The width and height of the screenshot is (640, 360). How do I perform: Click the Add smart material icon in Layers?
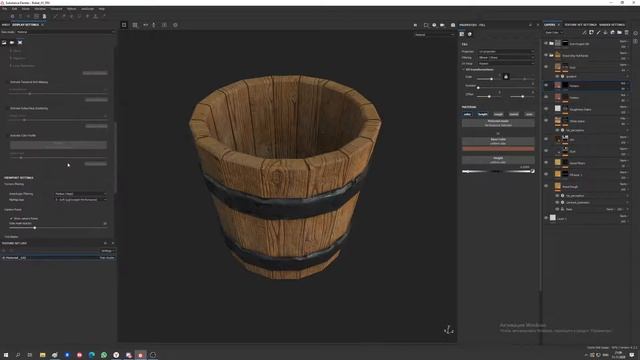[x=613, y=33]
